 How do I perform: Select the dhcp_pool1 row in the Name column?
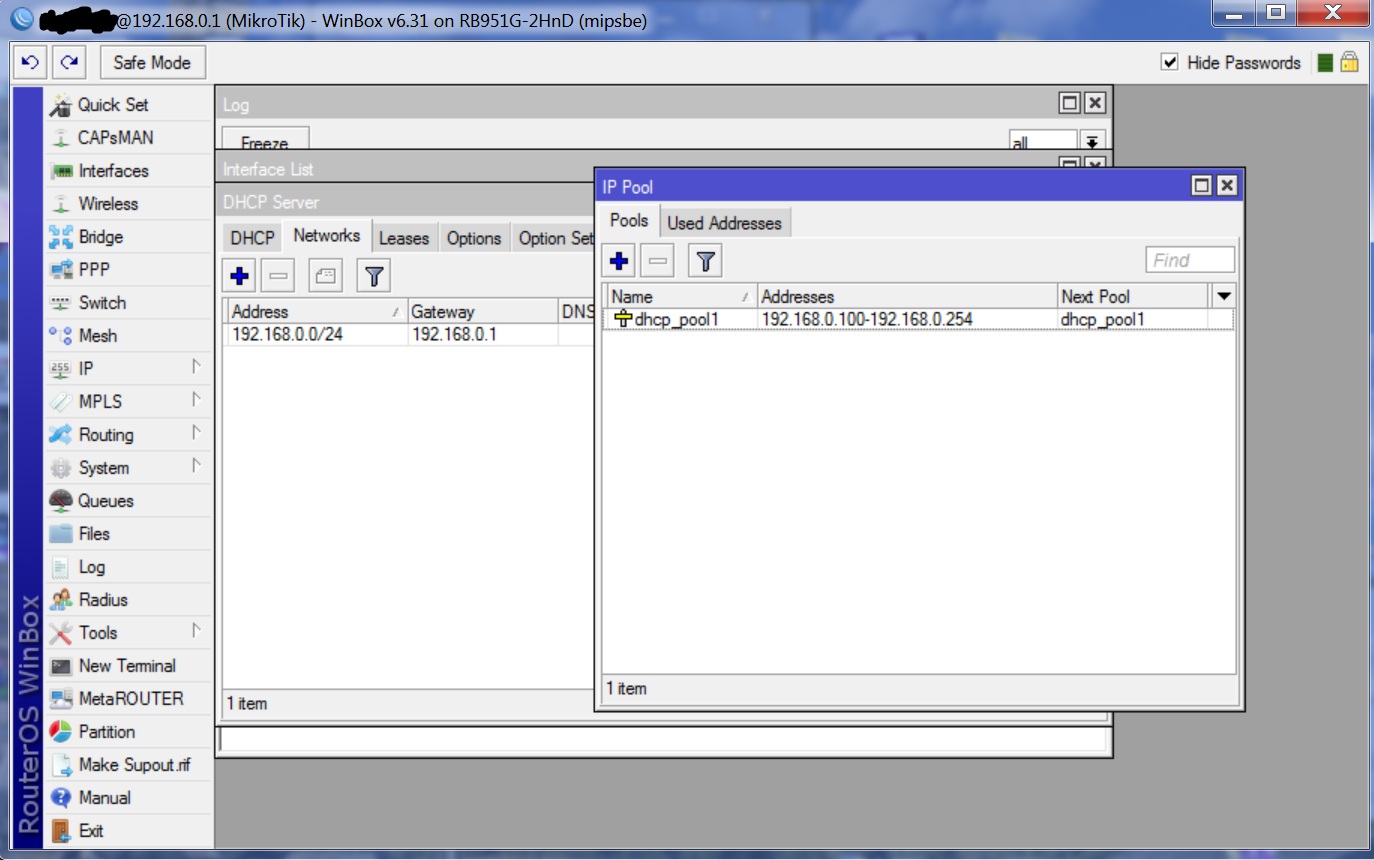(x=677, y=319)
